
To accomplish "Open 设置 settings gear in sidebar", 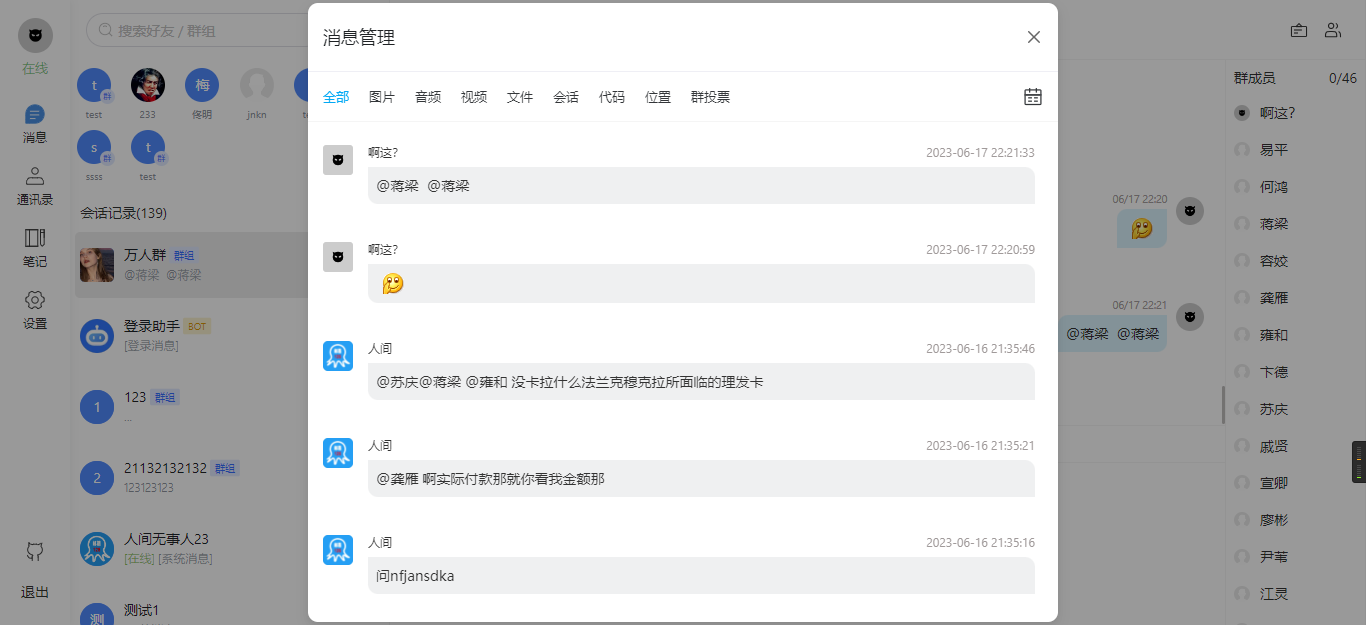I will click(35, 310).
